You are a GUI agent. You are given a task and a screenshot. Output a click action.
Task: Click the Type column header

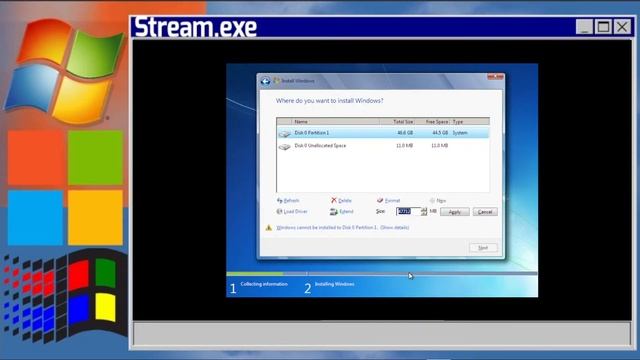[470, 122]
